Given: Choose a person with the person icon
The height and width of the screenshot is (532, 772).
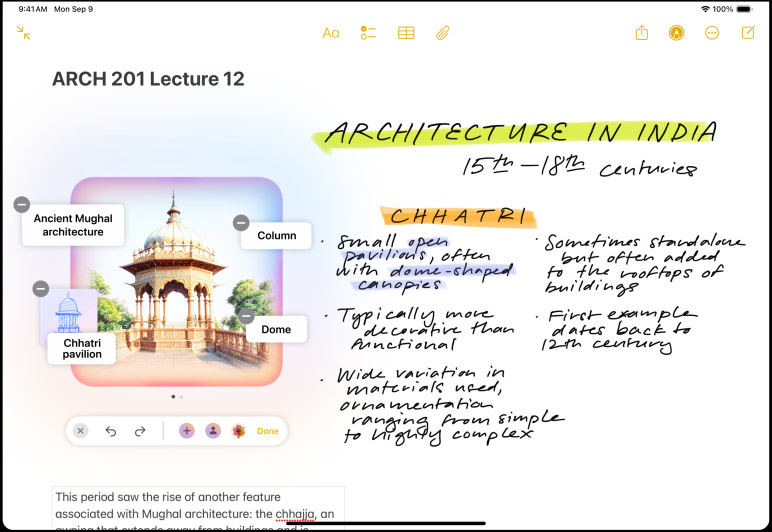Looking at the screenshot, I should (x=212, y=431).
